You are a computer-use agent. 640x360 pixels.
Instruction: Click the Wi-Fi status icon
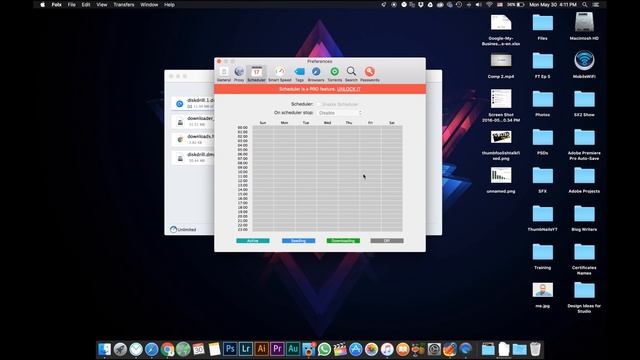click(x=489, y=5)
